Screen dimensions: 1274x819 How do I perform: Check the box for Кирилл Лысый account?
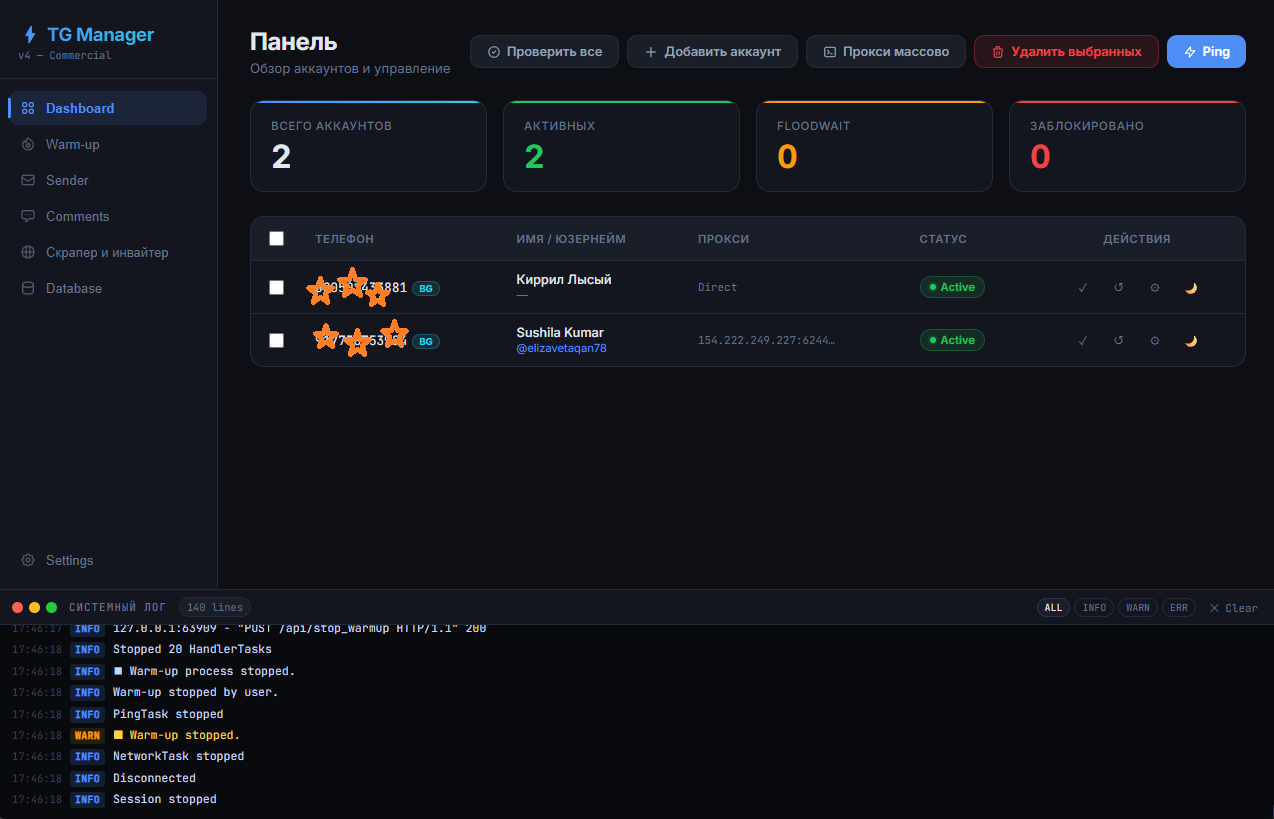tap(277, 288)
